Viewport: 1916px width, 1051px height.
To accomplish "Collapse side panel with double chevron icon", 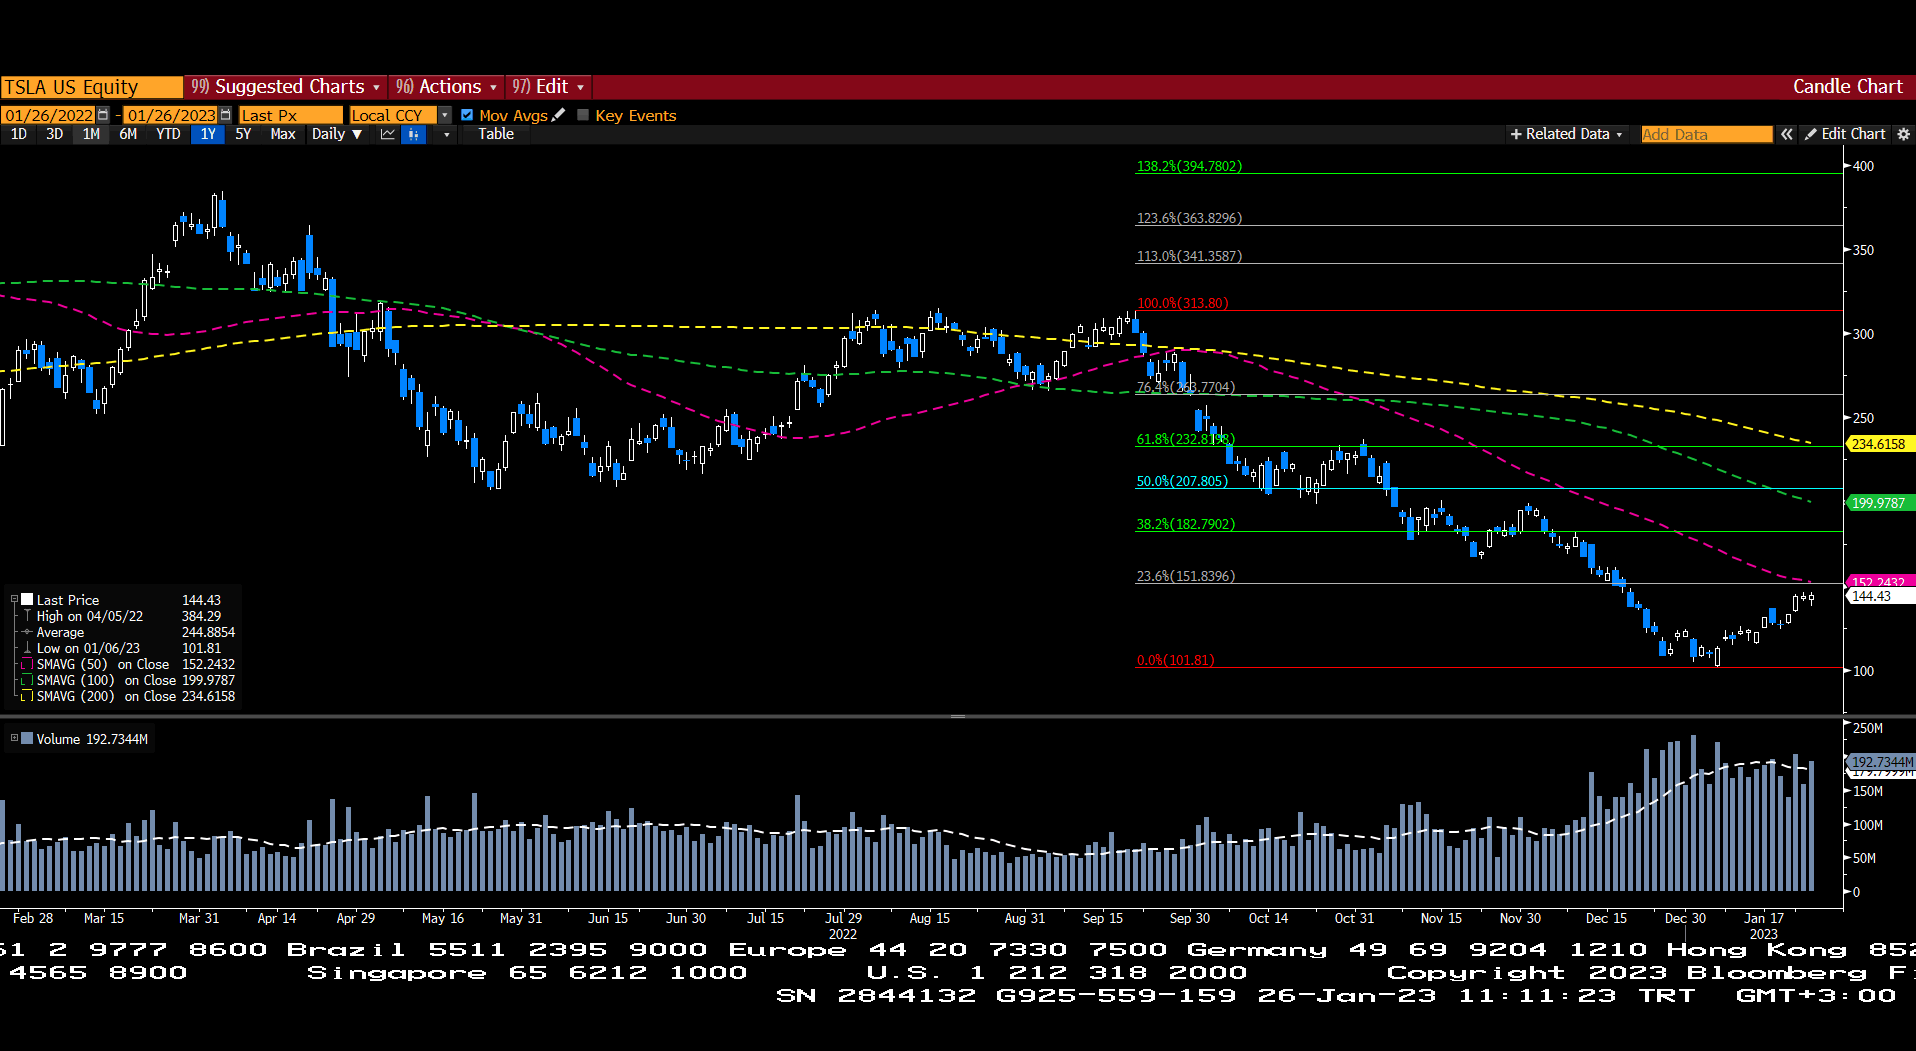I will coord(1786,134).
